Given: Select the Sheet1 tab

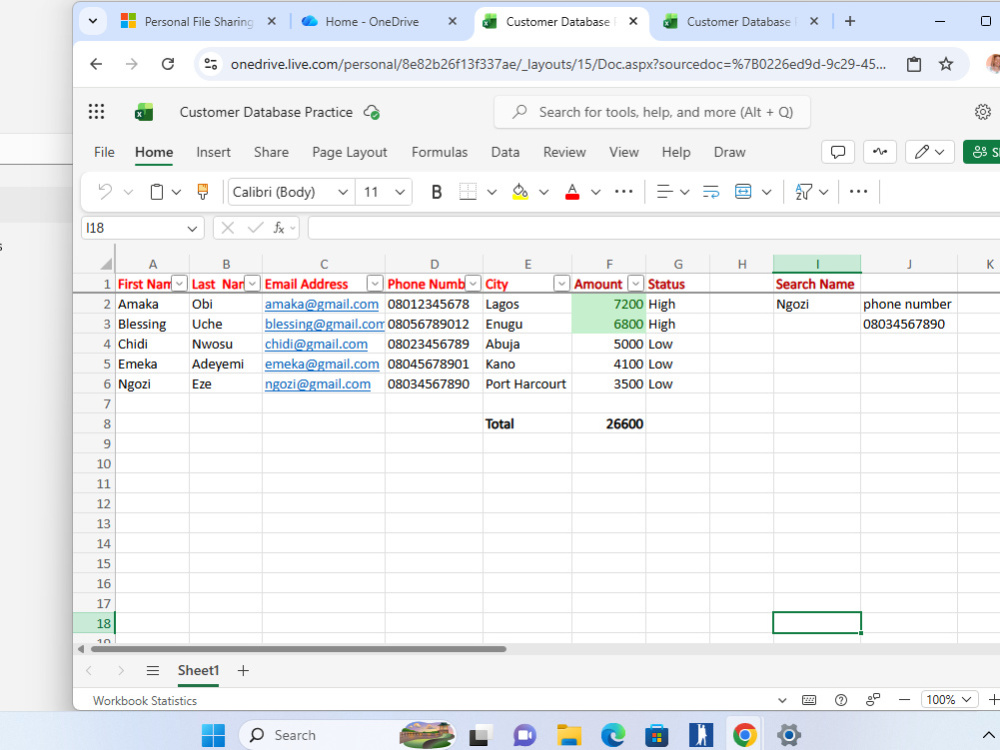Looking at the screenshot, I should [x=198, y=671].
